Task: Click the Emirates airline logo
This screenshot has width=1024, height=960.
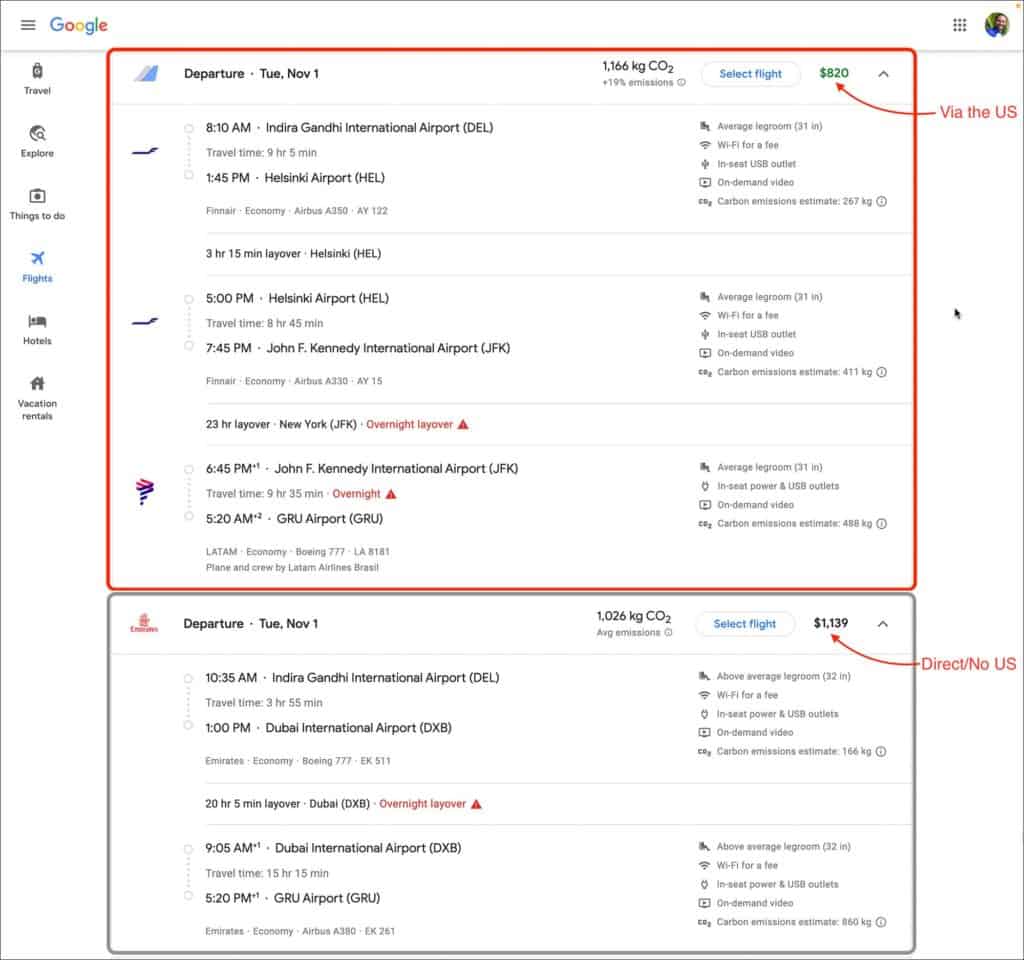Action: pyautogui.click(x=144, y=624)
